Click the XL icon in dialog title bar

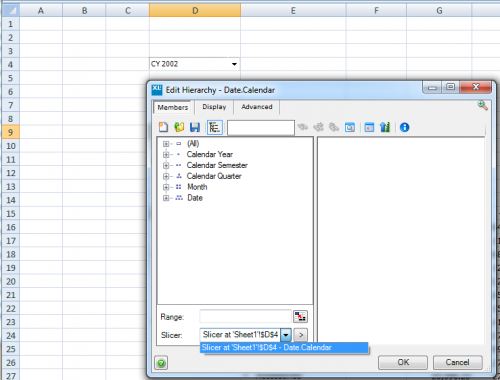coord(157,90)
